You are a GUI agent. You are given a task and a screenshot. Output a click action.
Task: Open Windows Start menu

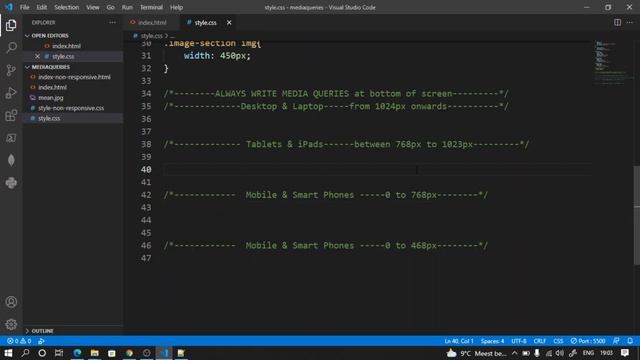point(8,353)
